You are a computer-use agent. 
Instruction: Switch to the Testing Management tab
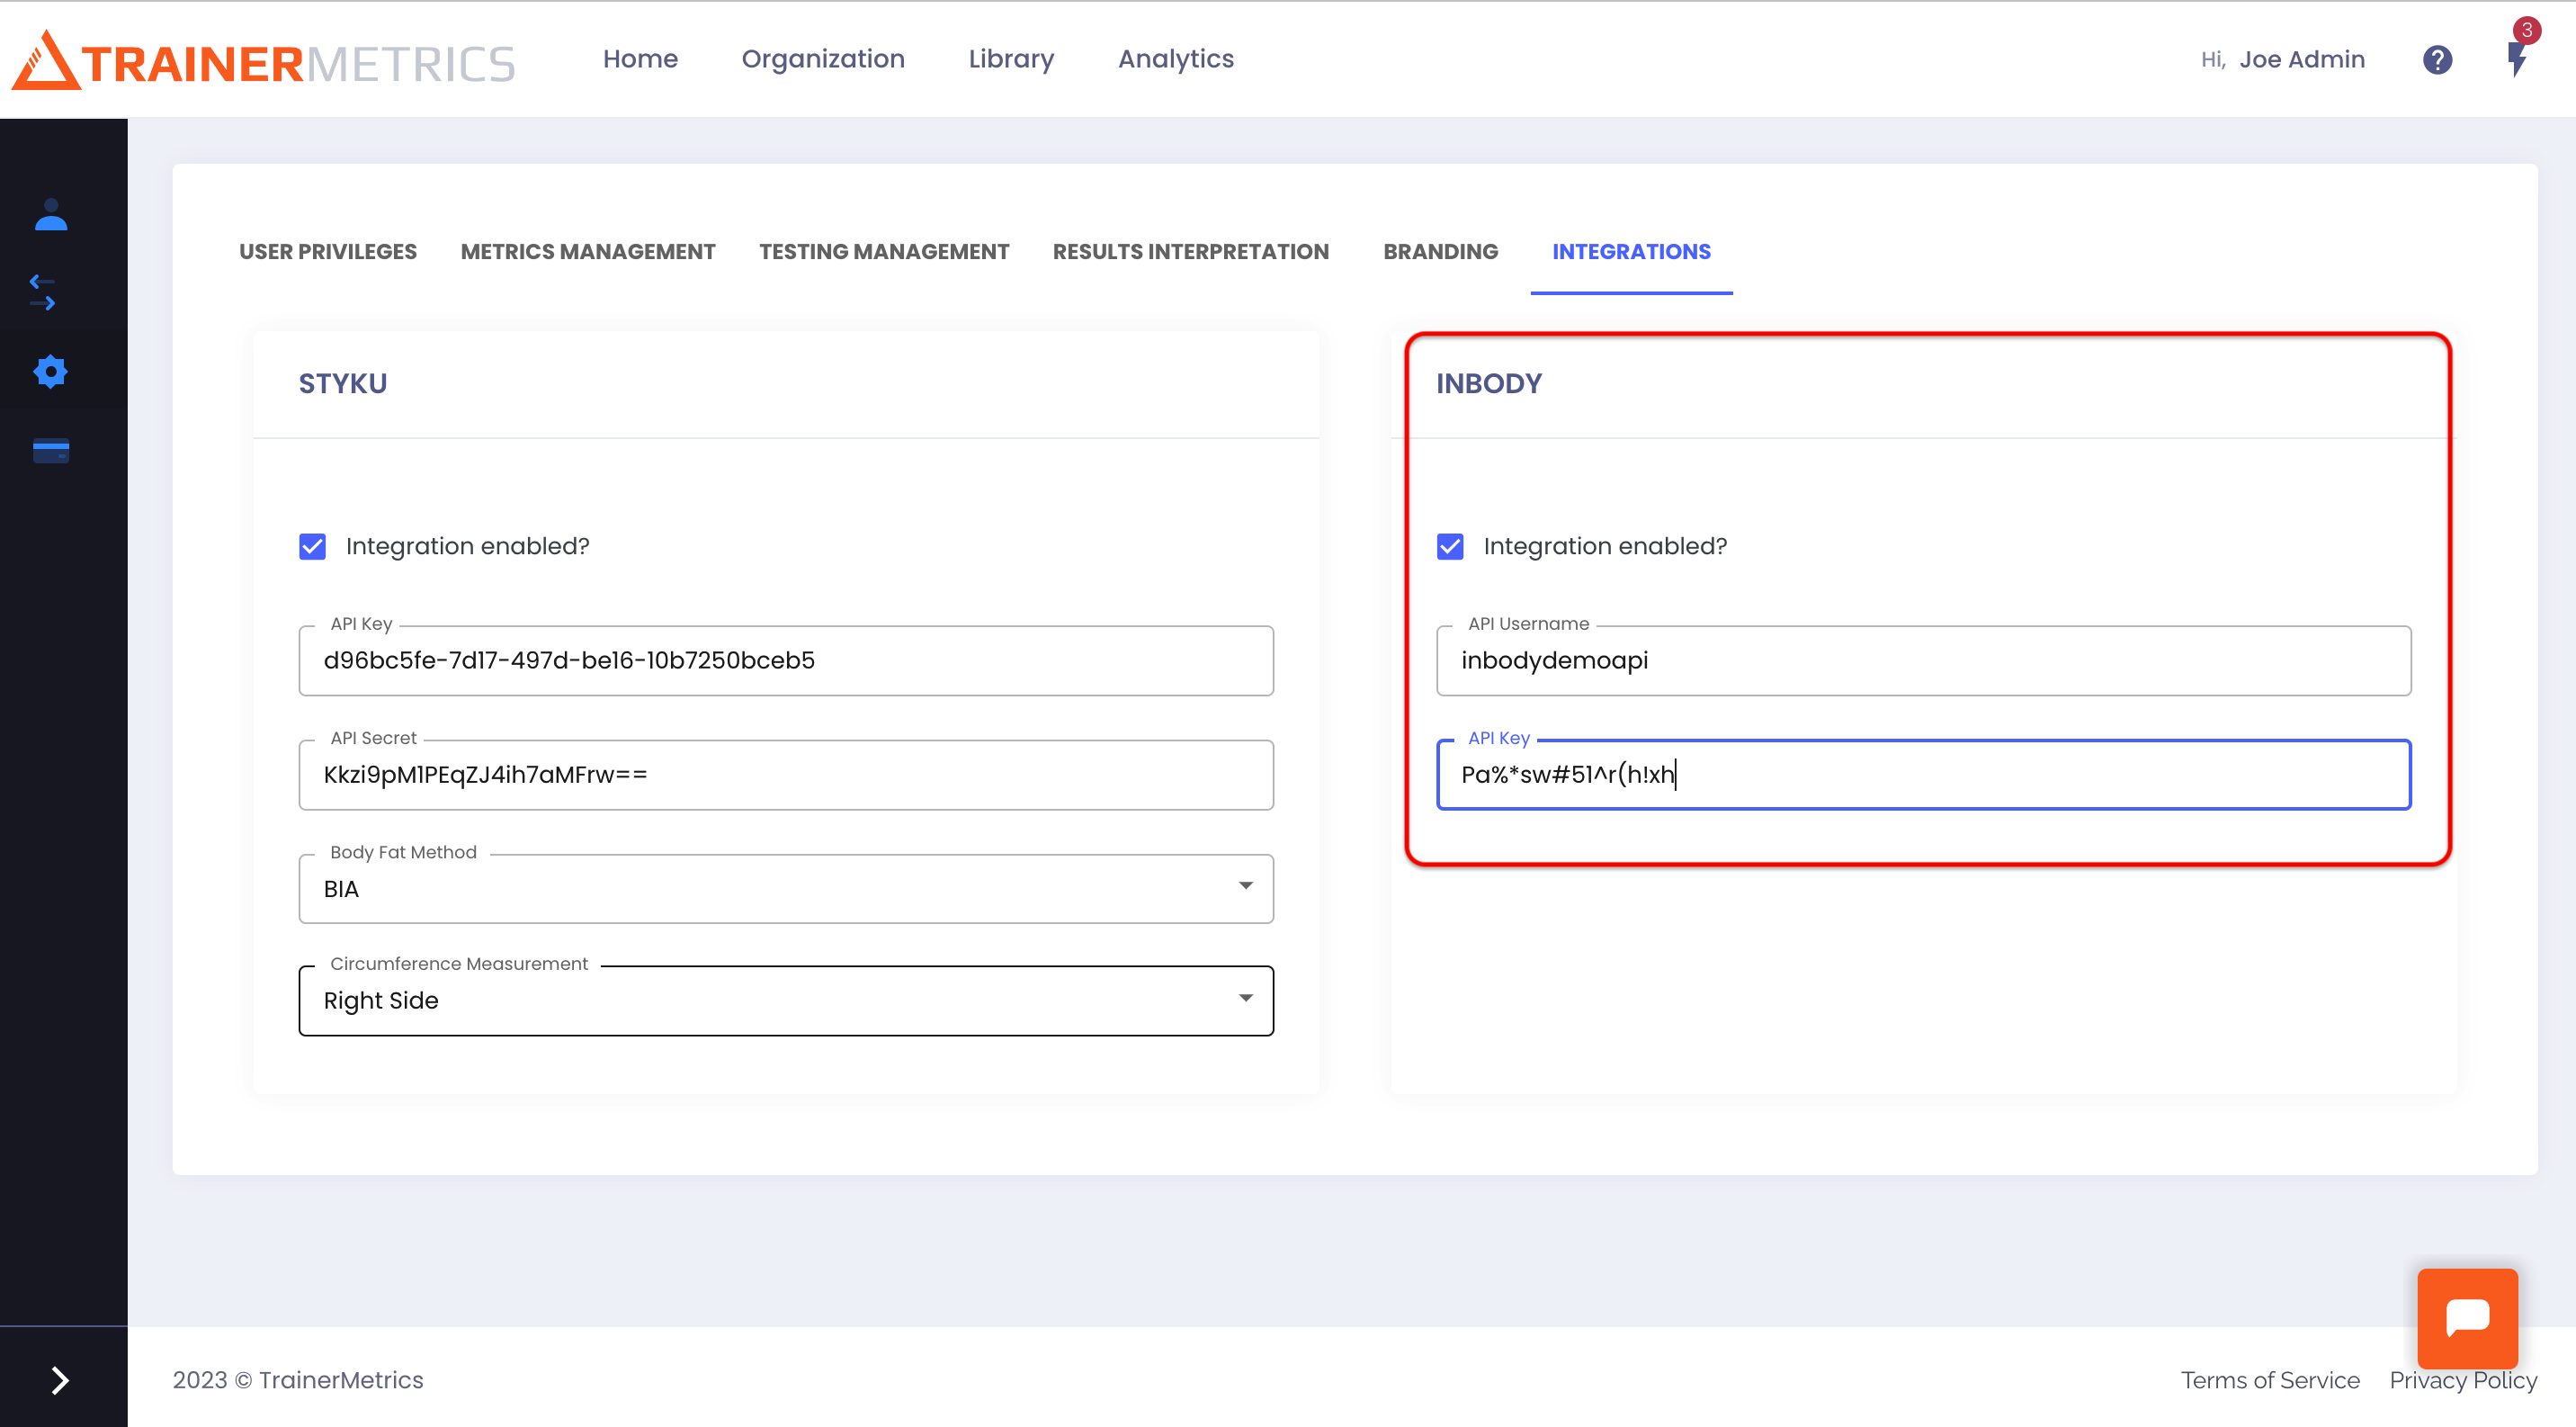click(884, 252)
